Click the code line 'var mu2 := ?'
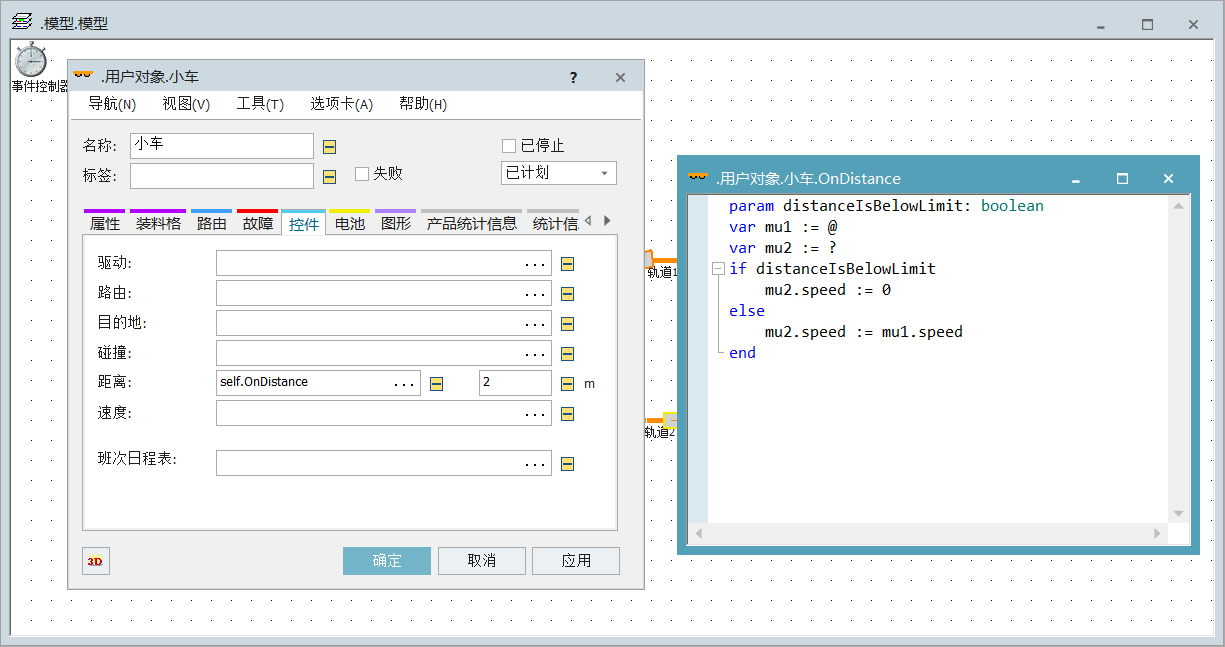Image resolution: width=1225 pixels, height=647 pixels. (x=783, y=248)
